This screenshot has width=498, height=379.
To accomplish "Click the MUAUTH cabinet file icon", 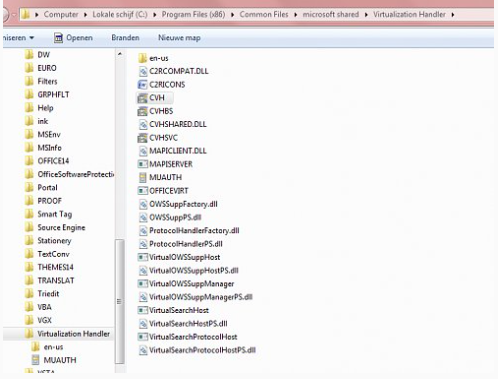I will click(x=143, y=177).
